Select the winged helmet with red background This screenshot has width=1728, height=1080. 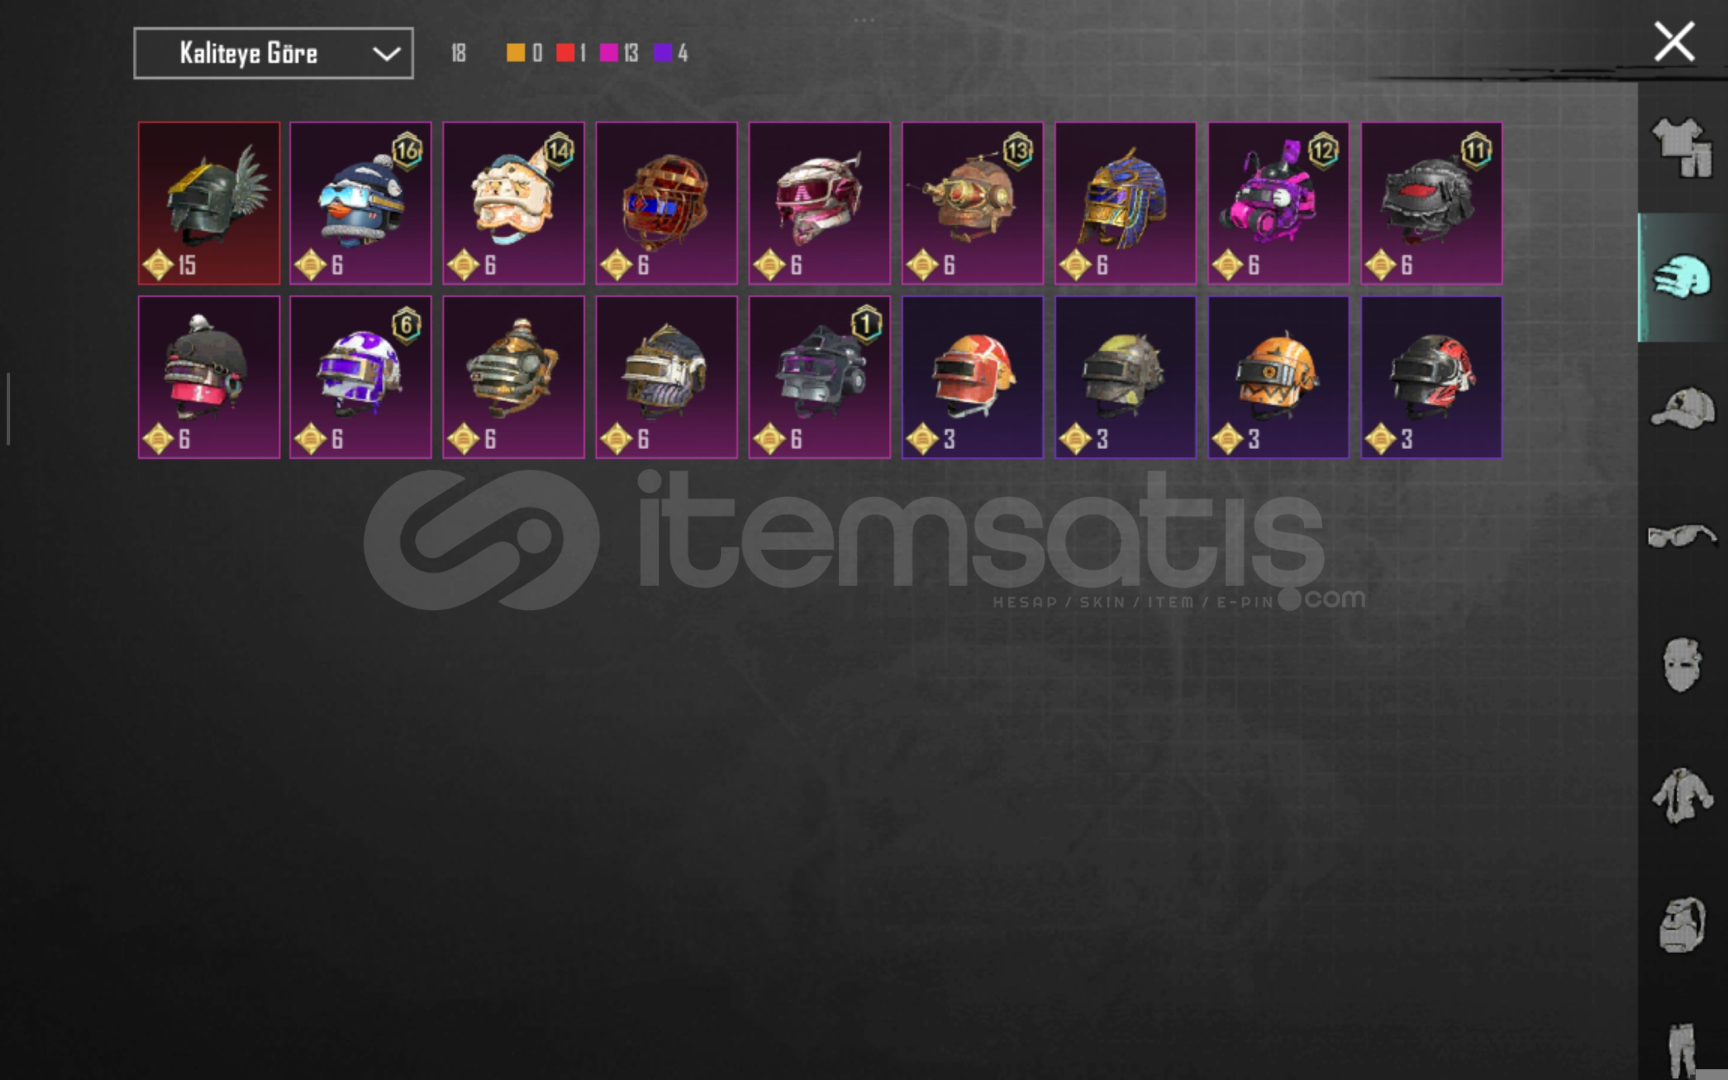[x=209, y=203]
